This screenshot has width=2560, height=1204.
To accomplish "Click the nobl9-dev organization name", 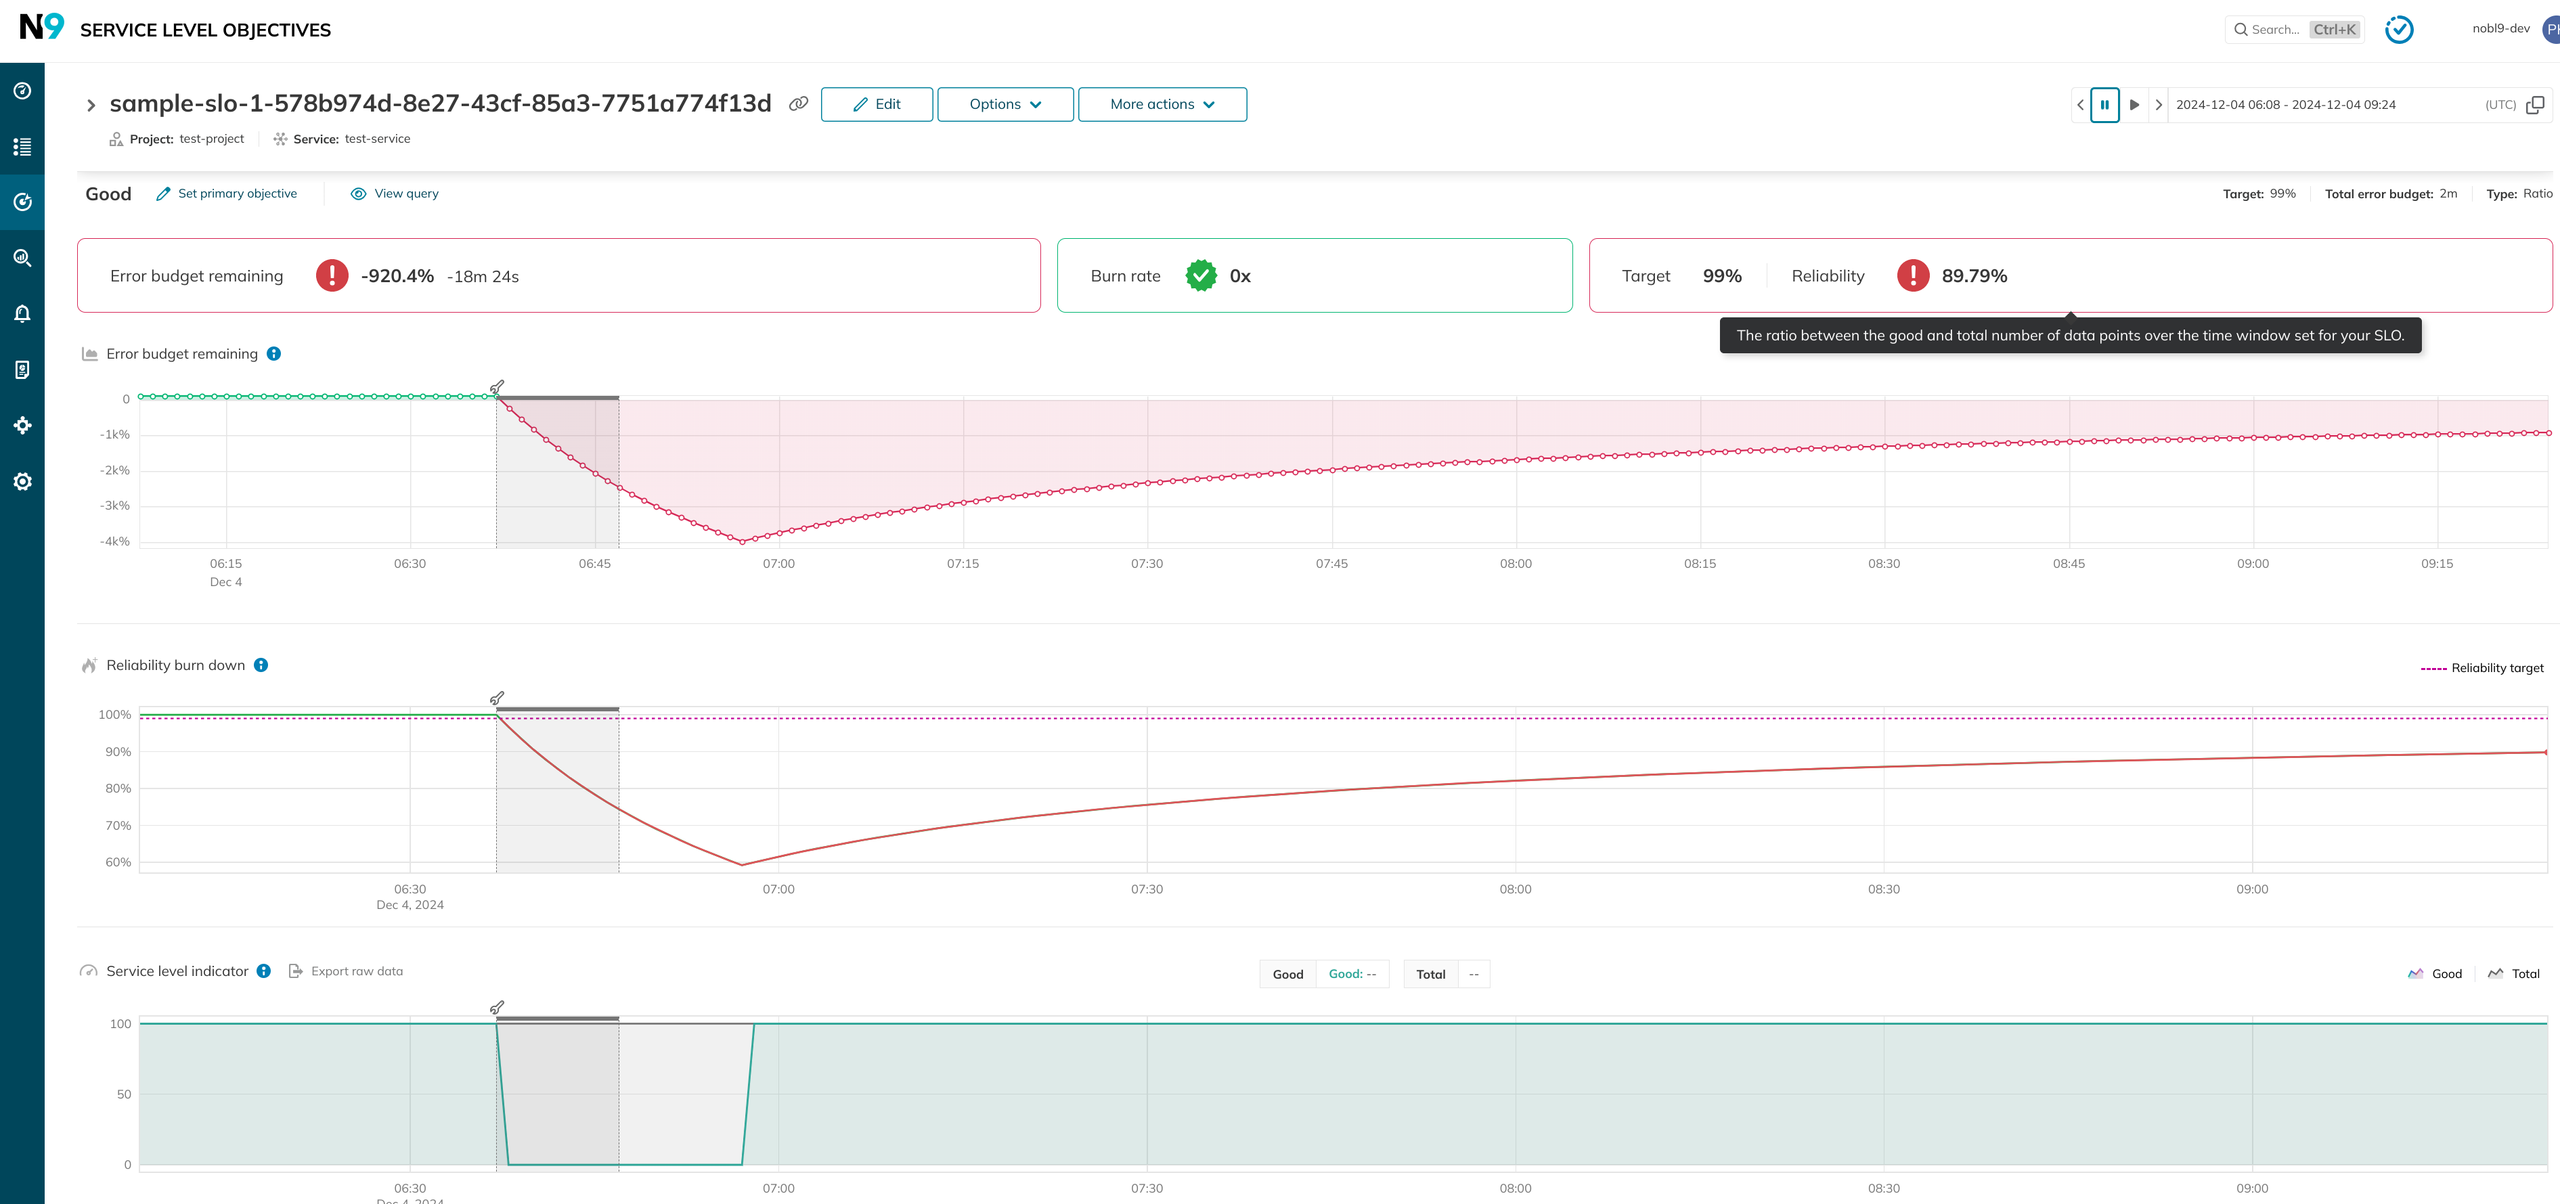I will [x=2501, y=29].
